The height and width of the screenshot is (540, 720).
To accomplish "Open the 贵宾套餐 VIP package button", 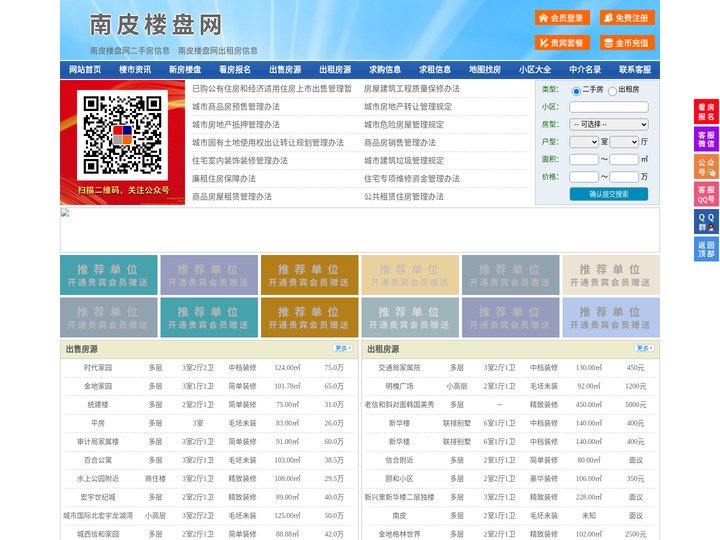I will point(562,43).
